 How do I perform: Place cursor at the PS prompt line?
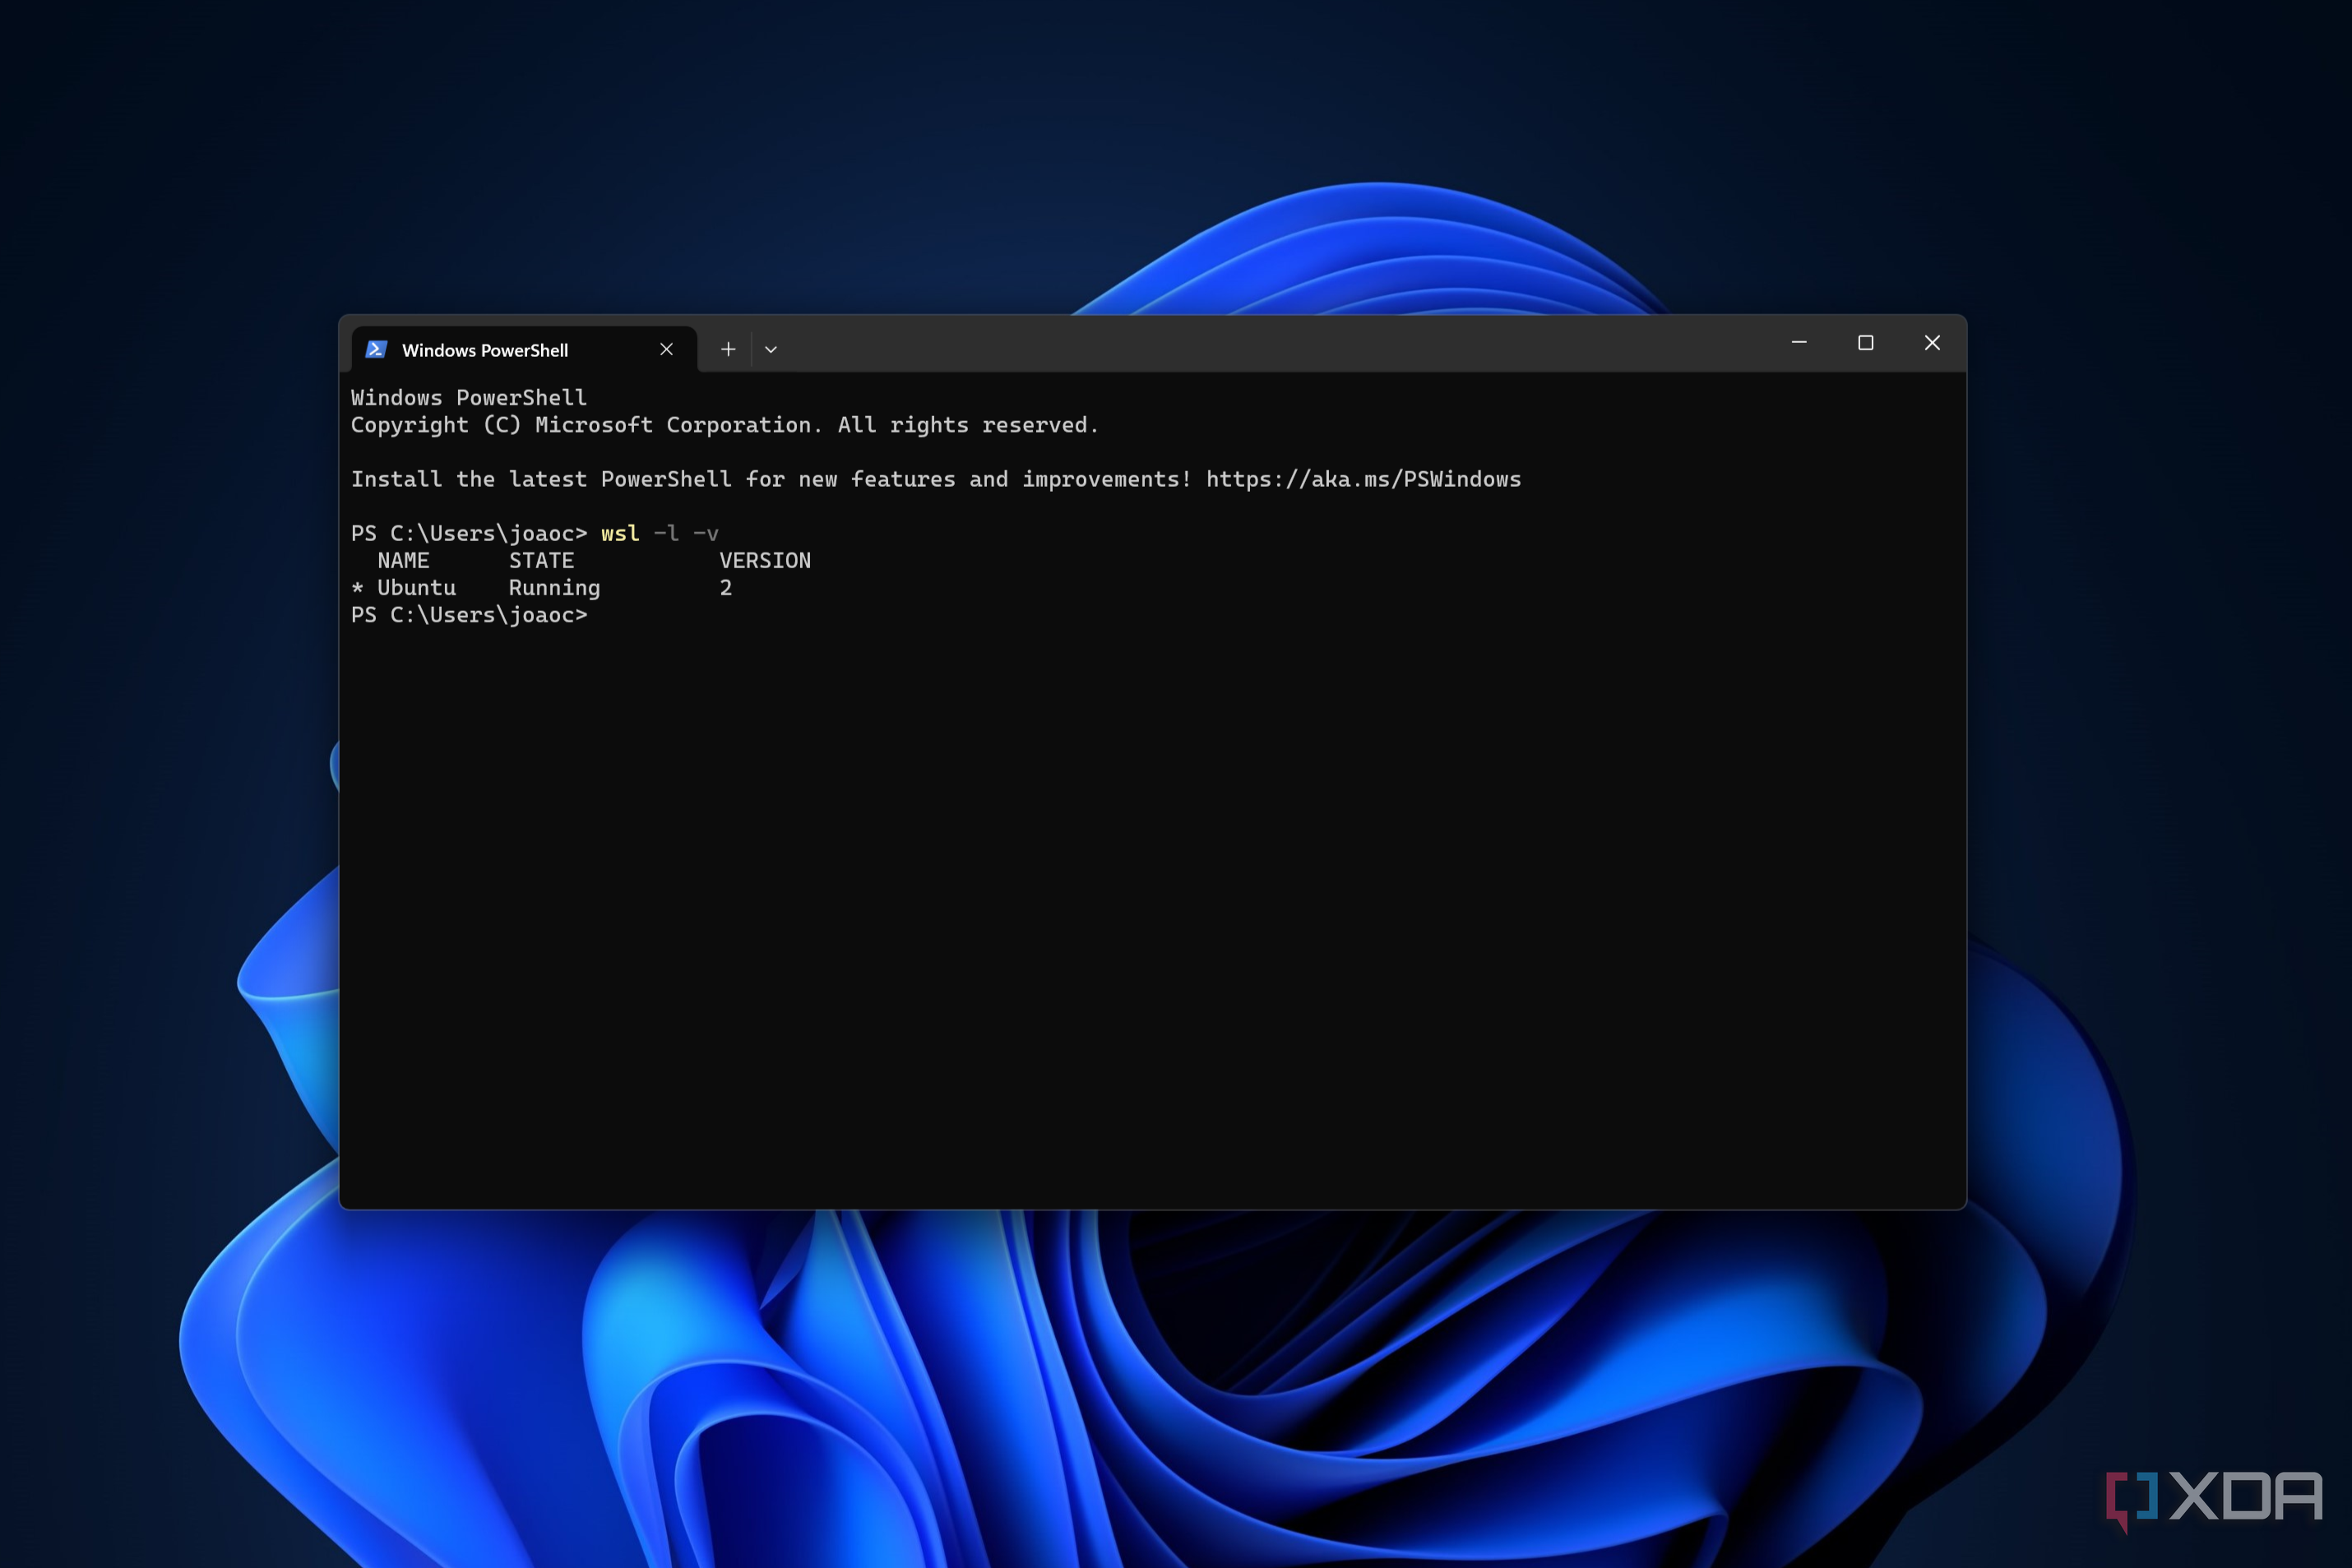[470, 614]
